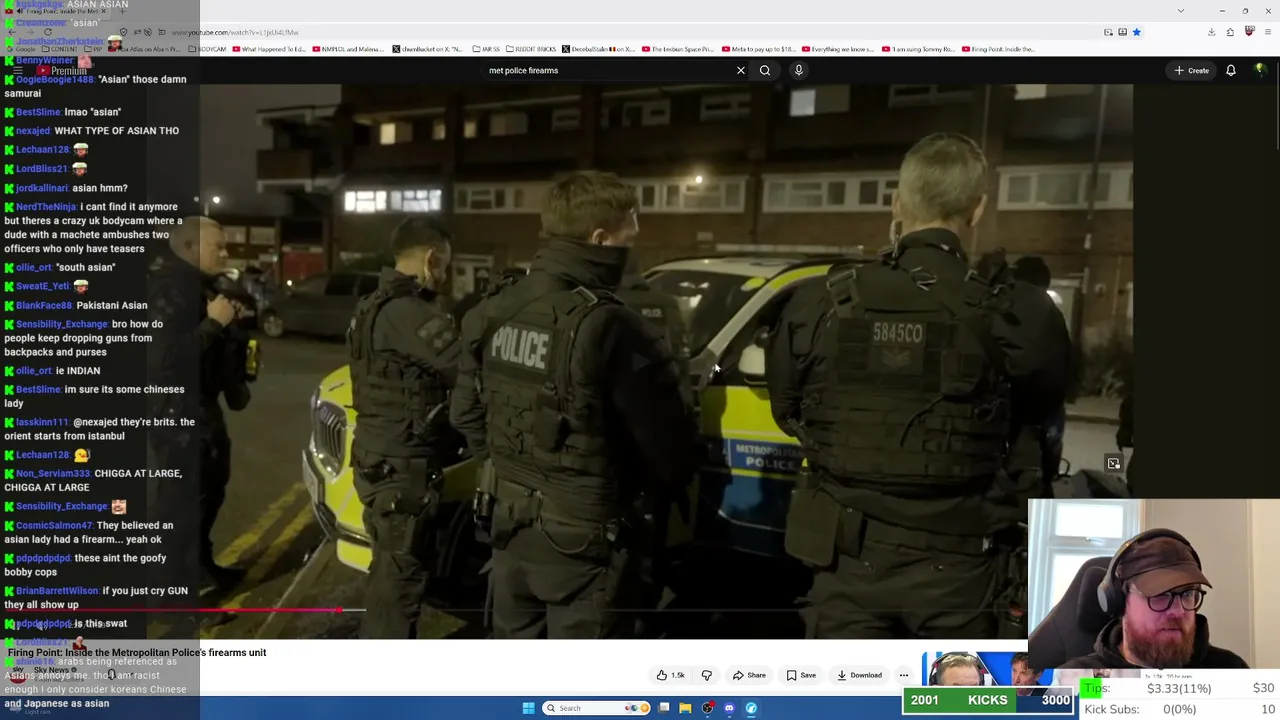Screen dimensions: 1280x720
Task: Like the video with thumbs up
Action: [x=671, y=675]
